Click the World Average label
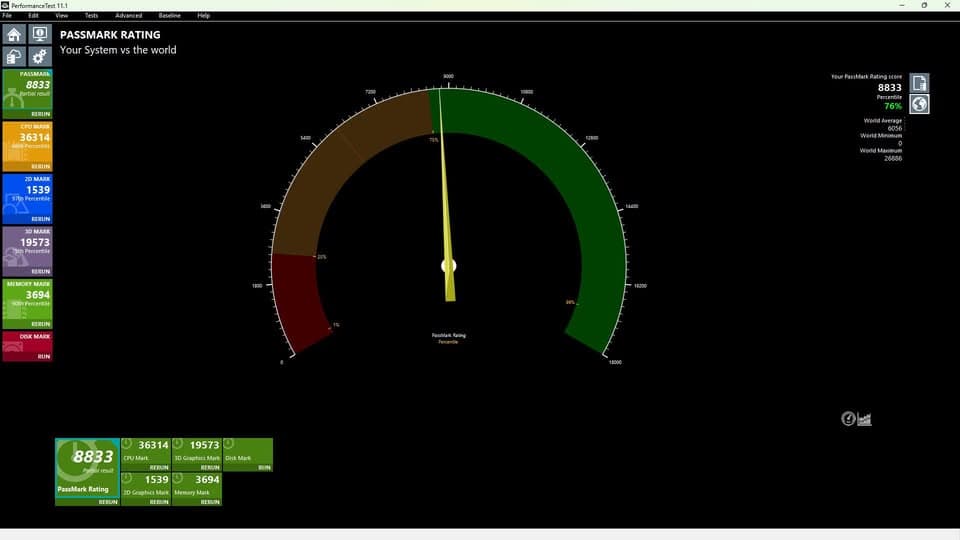Viewport: 960px width, 540px height. click(882, 121)
